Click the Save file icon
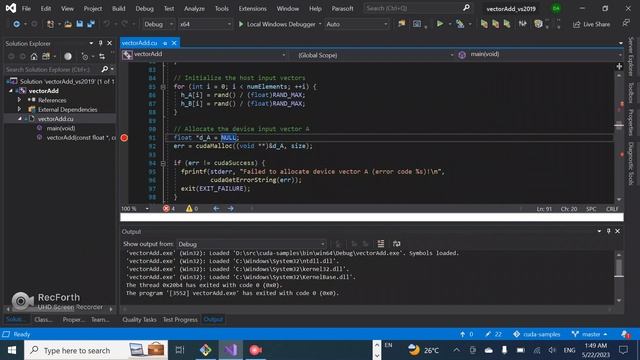 [80, 24]
